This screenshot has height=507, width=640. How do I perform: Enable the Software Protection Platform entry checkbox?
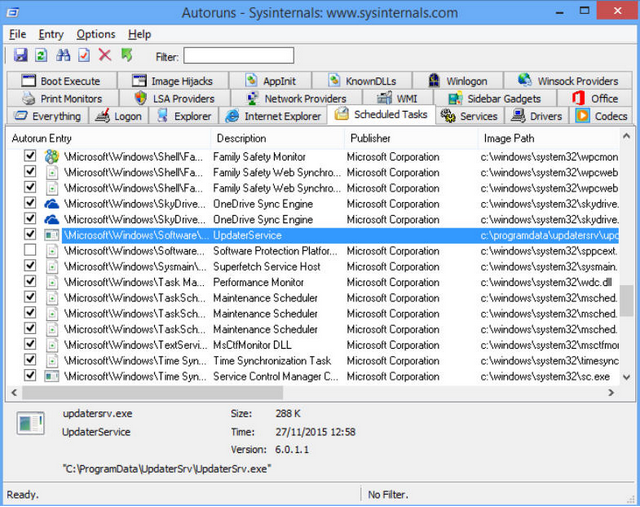click(30, 250)
